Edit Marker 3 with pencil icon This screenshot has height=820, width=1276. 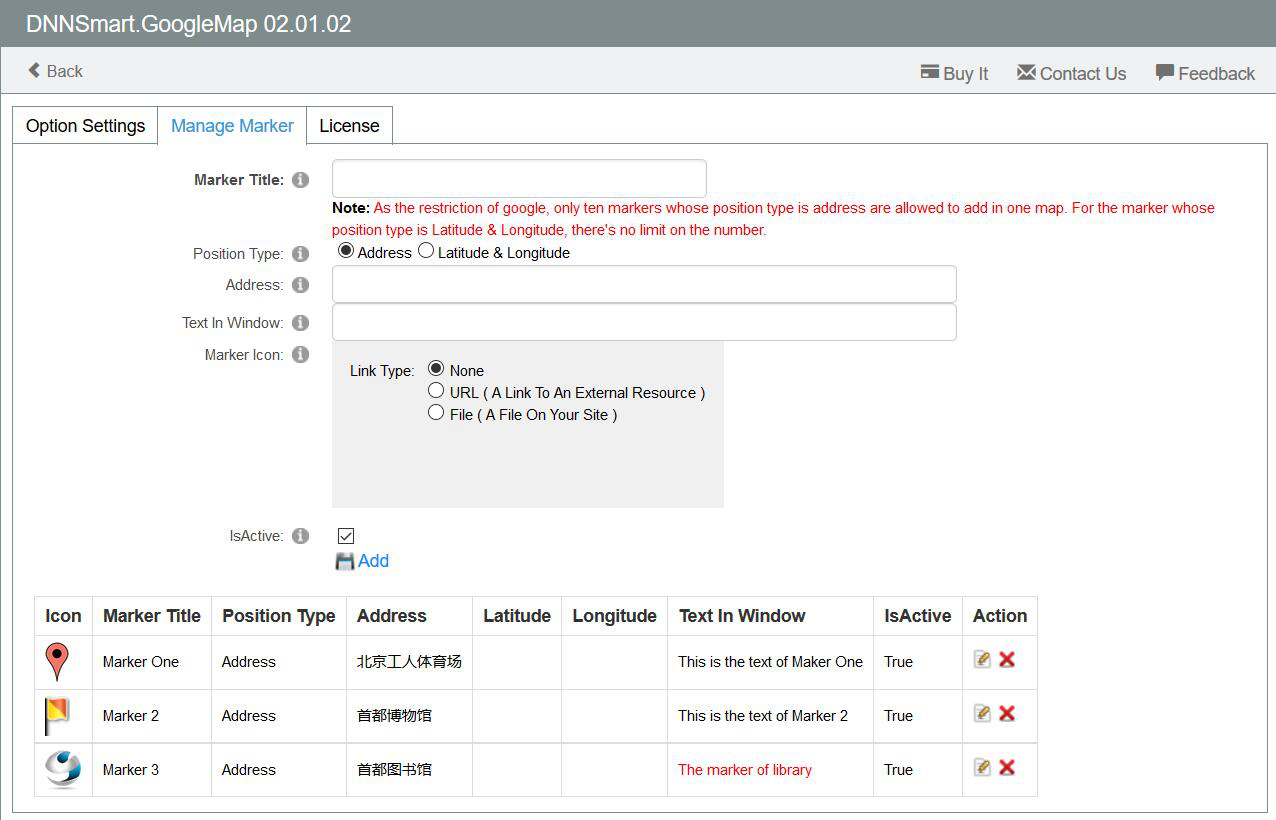982,767
